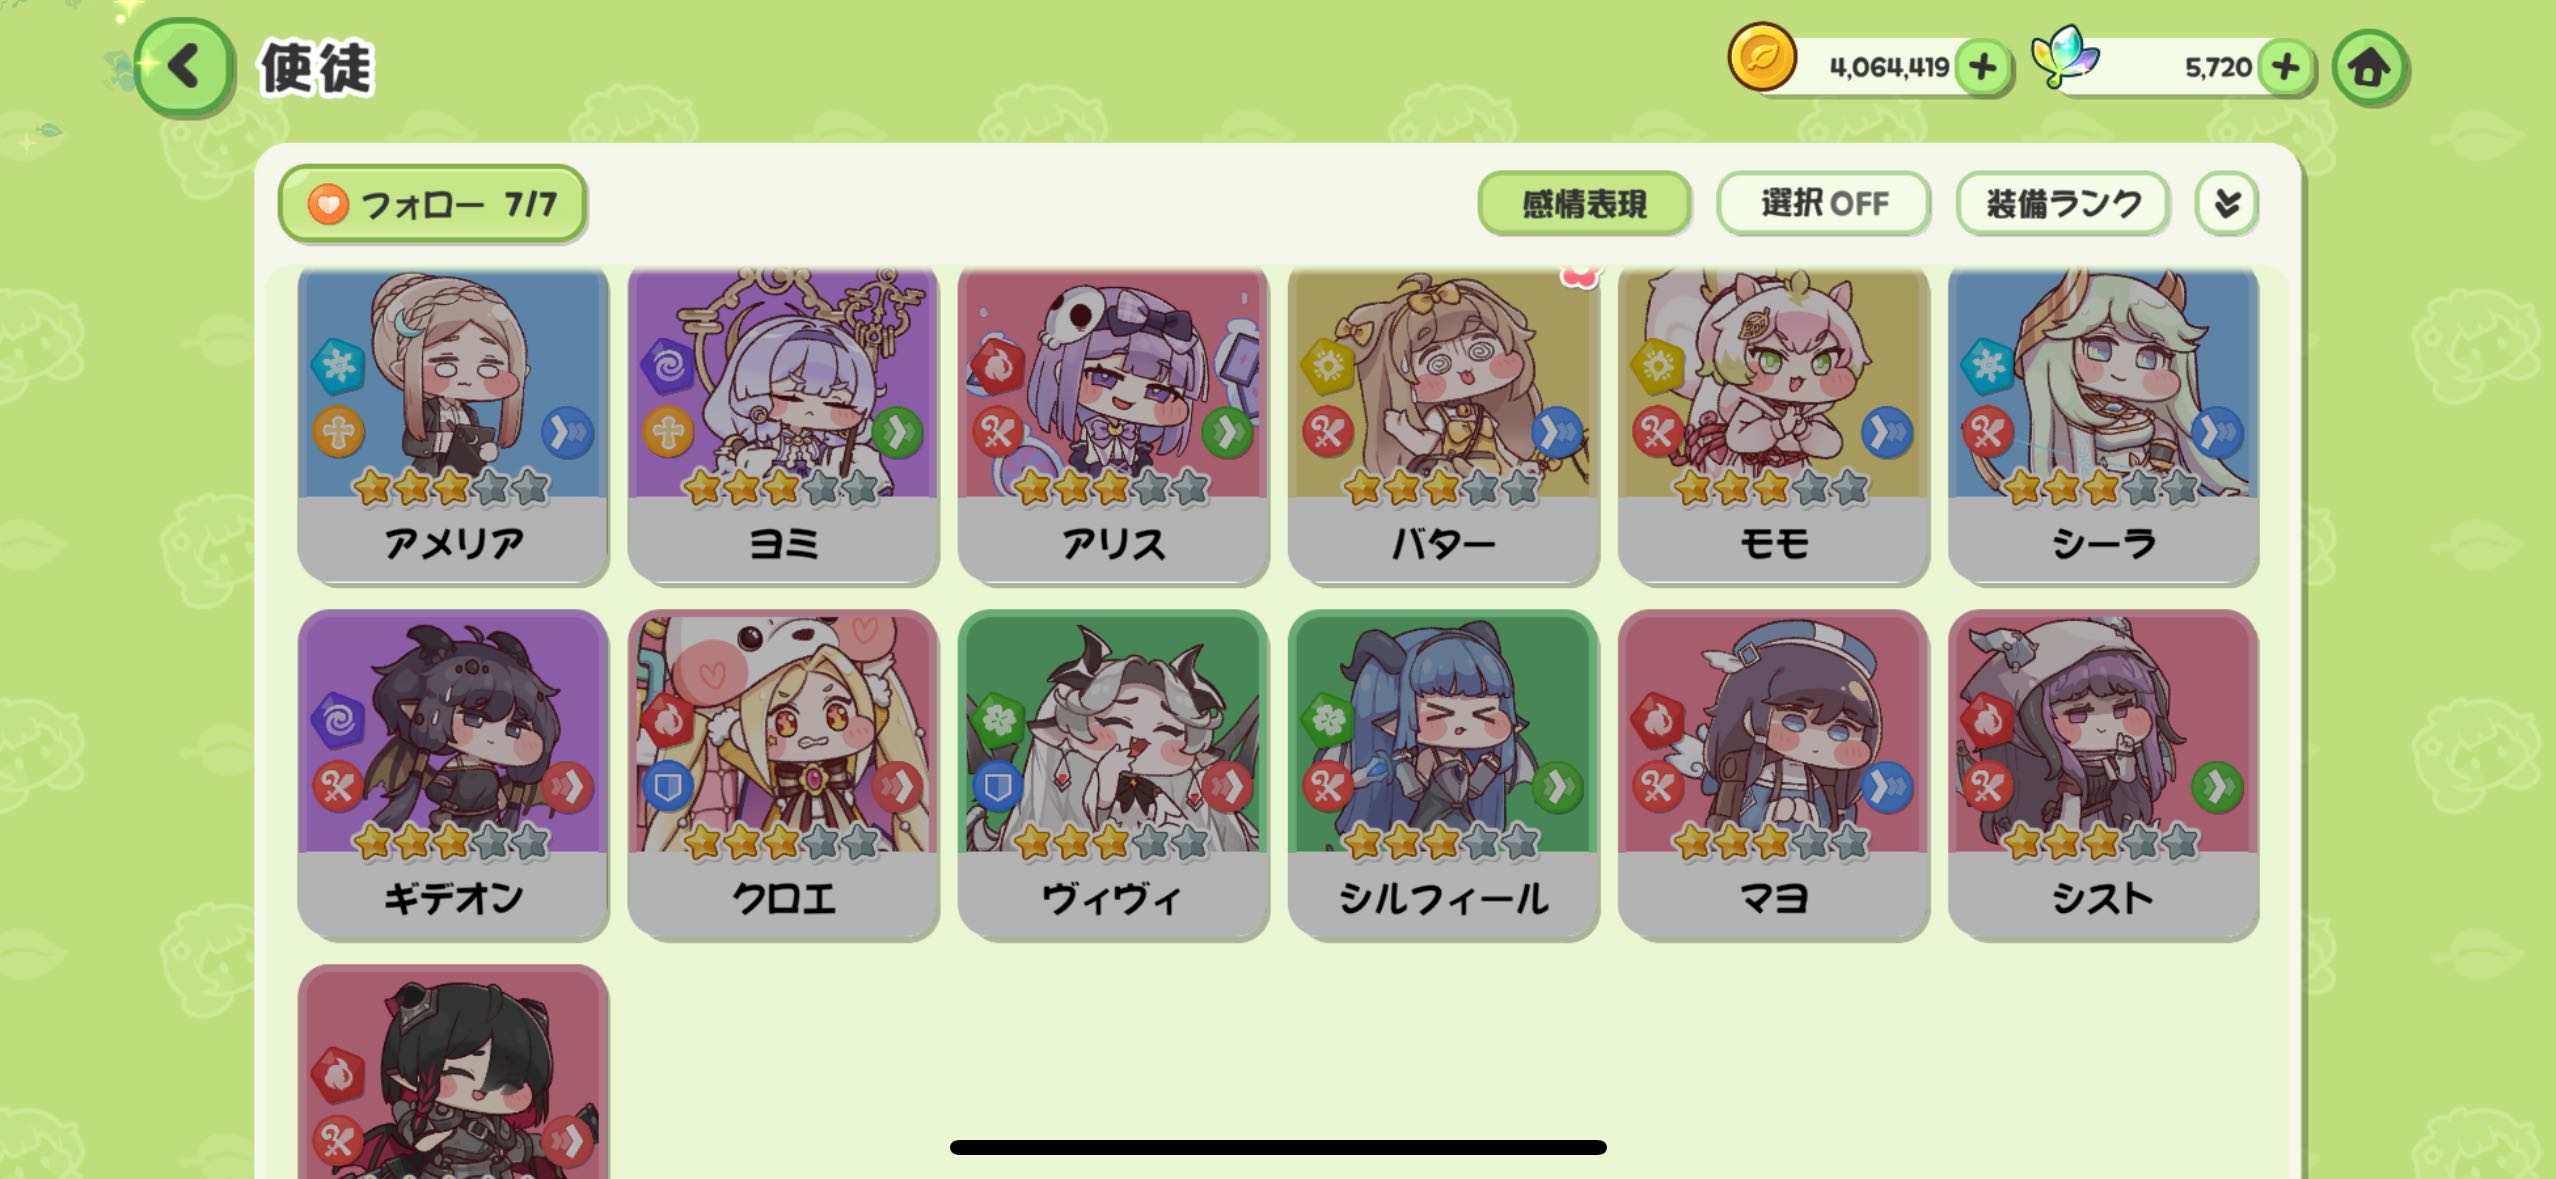The width and height of the screenshot is (2556, 1179).
Task: Tap the gold coin icon
Action: click(x=1762, y=57)
